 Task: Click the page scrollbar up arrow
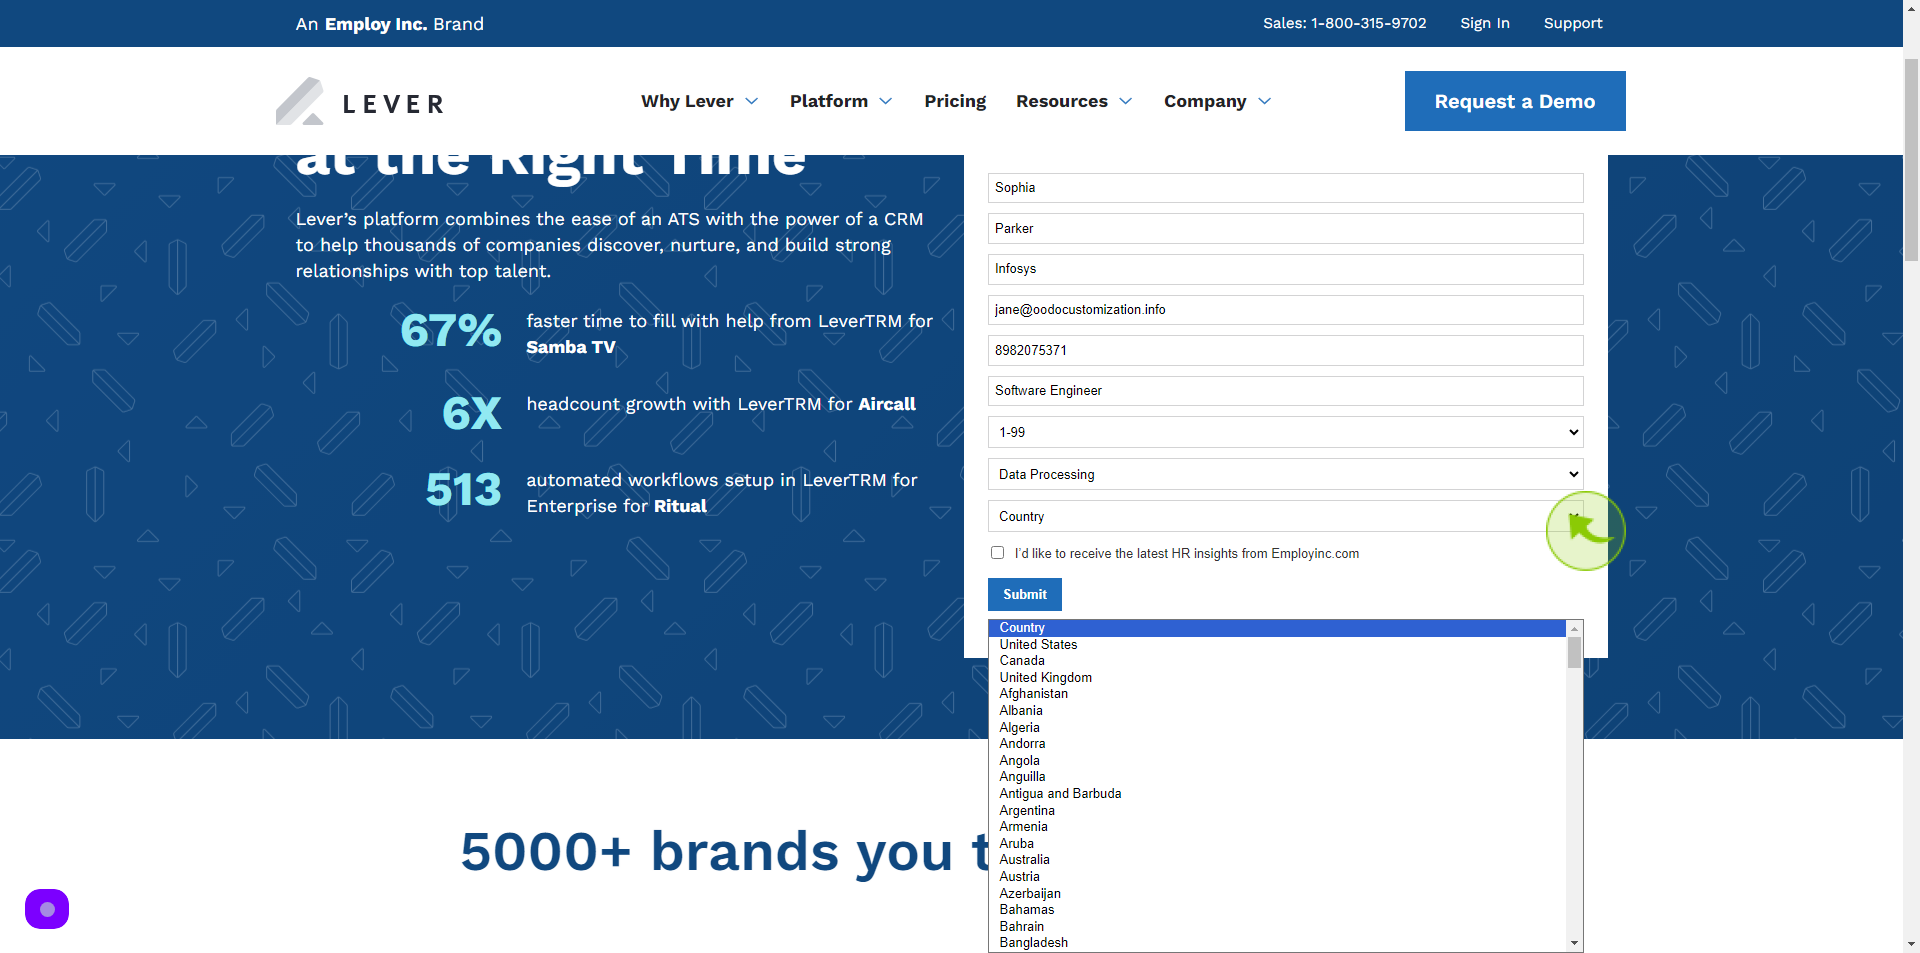tap(1911, 7)
